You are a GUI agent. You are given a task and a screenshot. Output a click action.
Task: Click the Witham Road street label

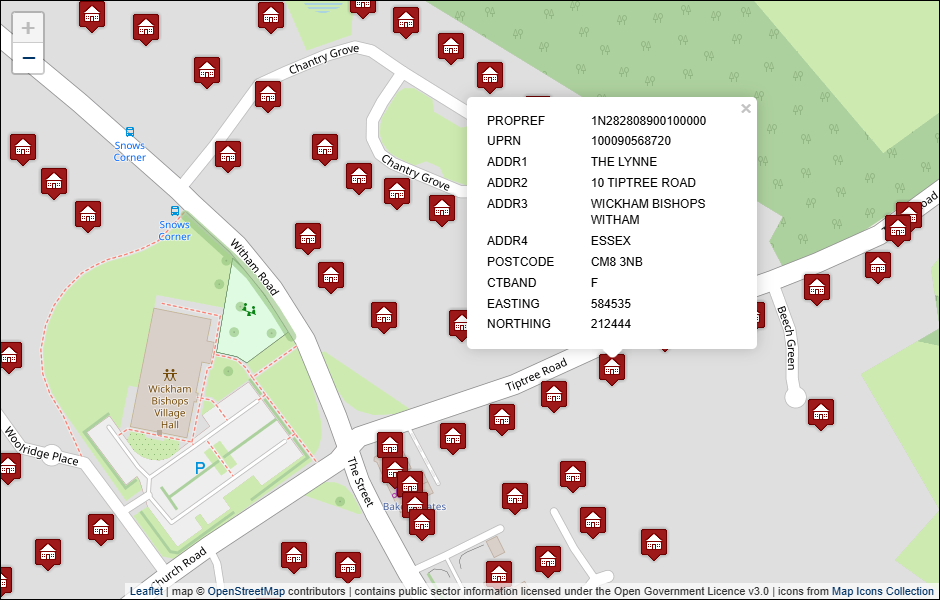(255, 267)
